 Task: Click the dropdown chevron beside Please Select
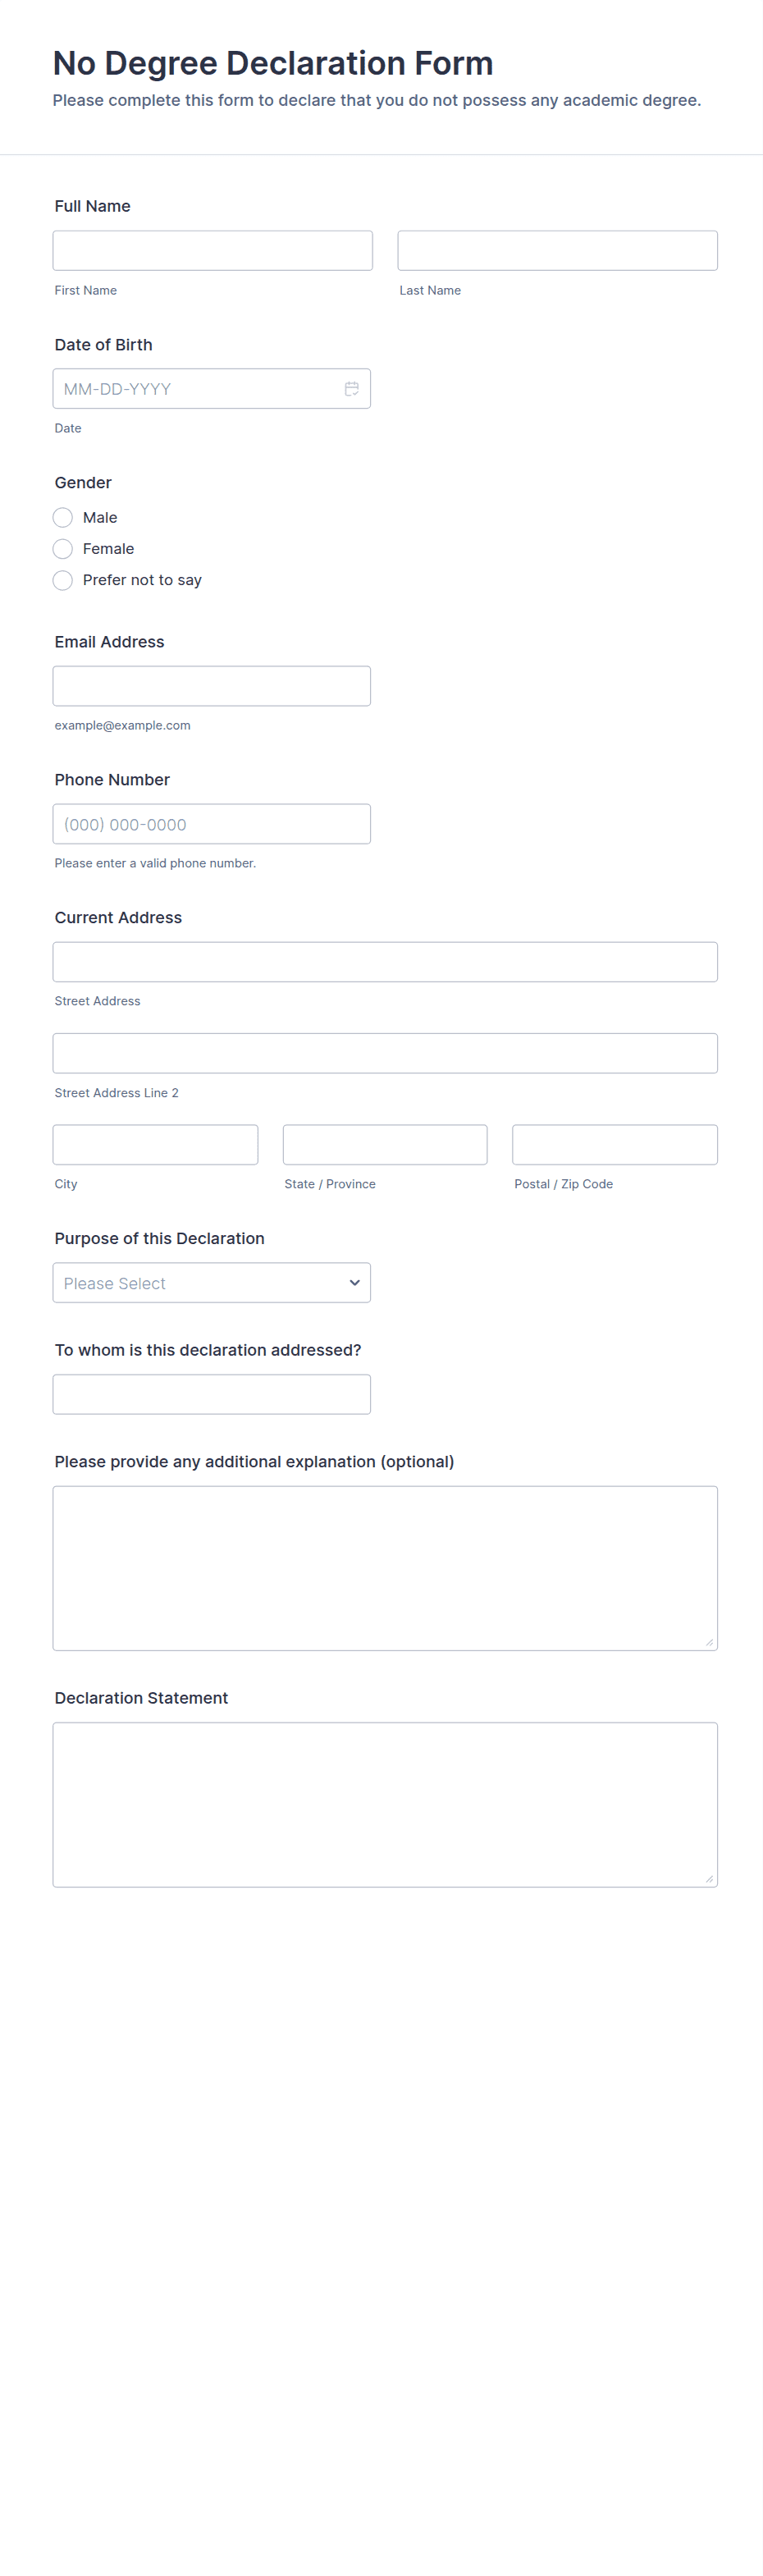tap(354, 1283)
